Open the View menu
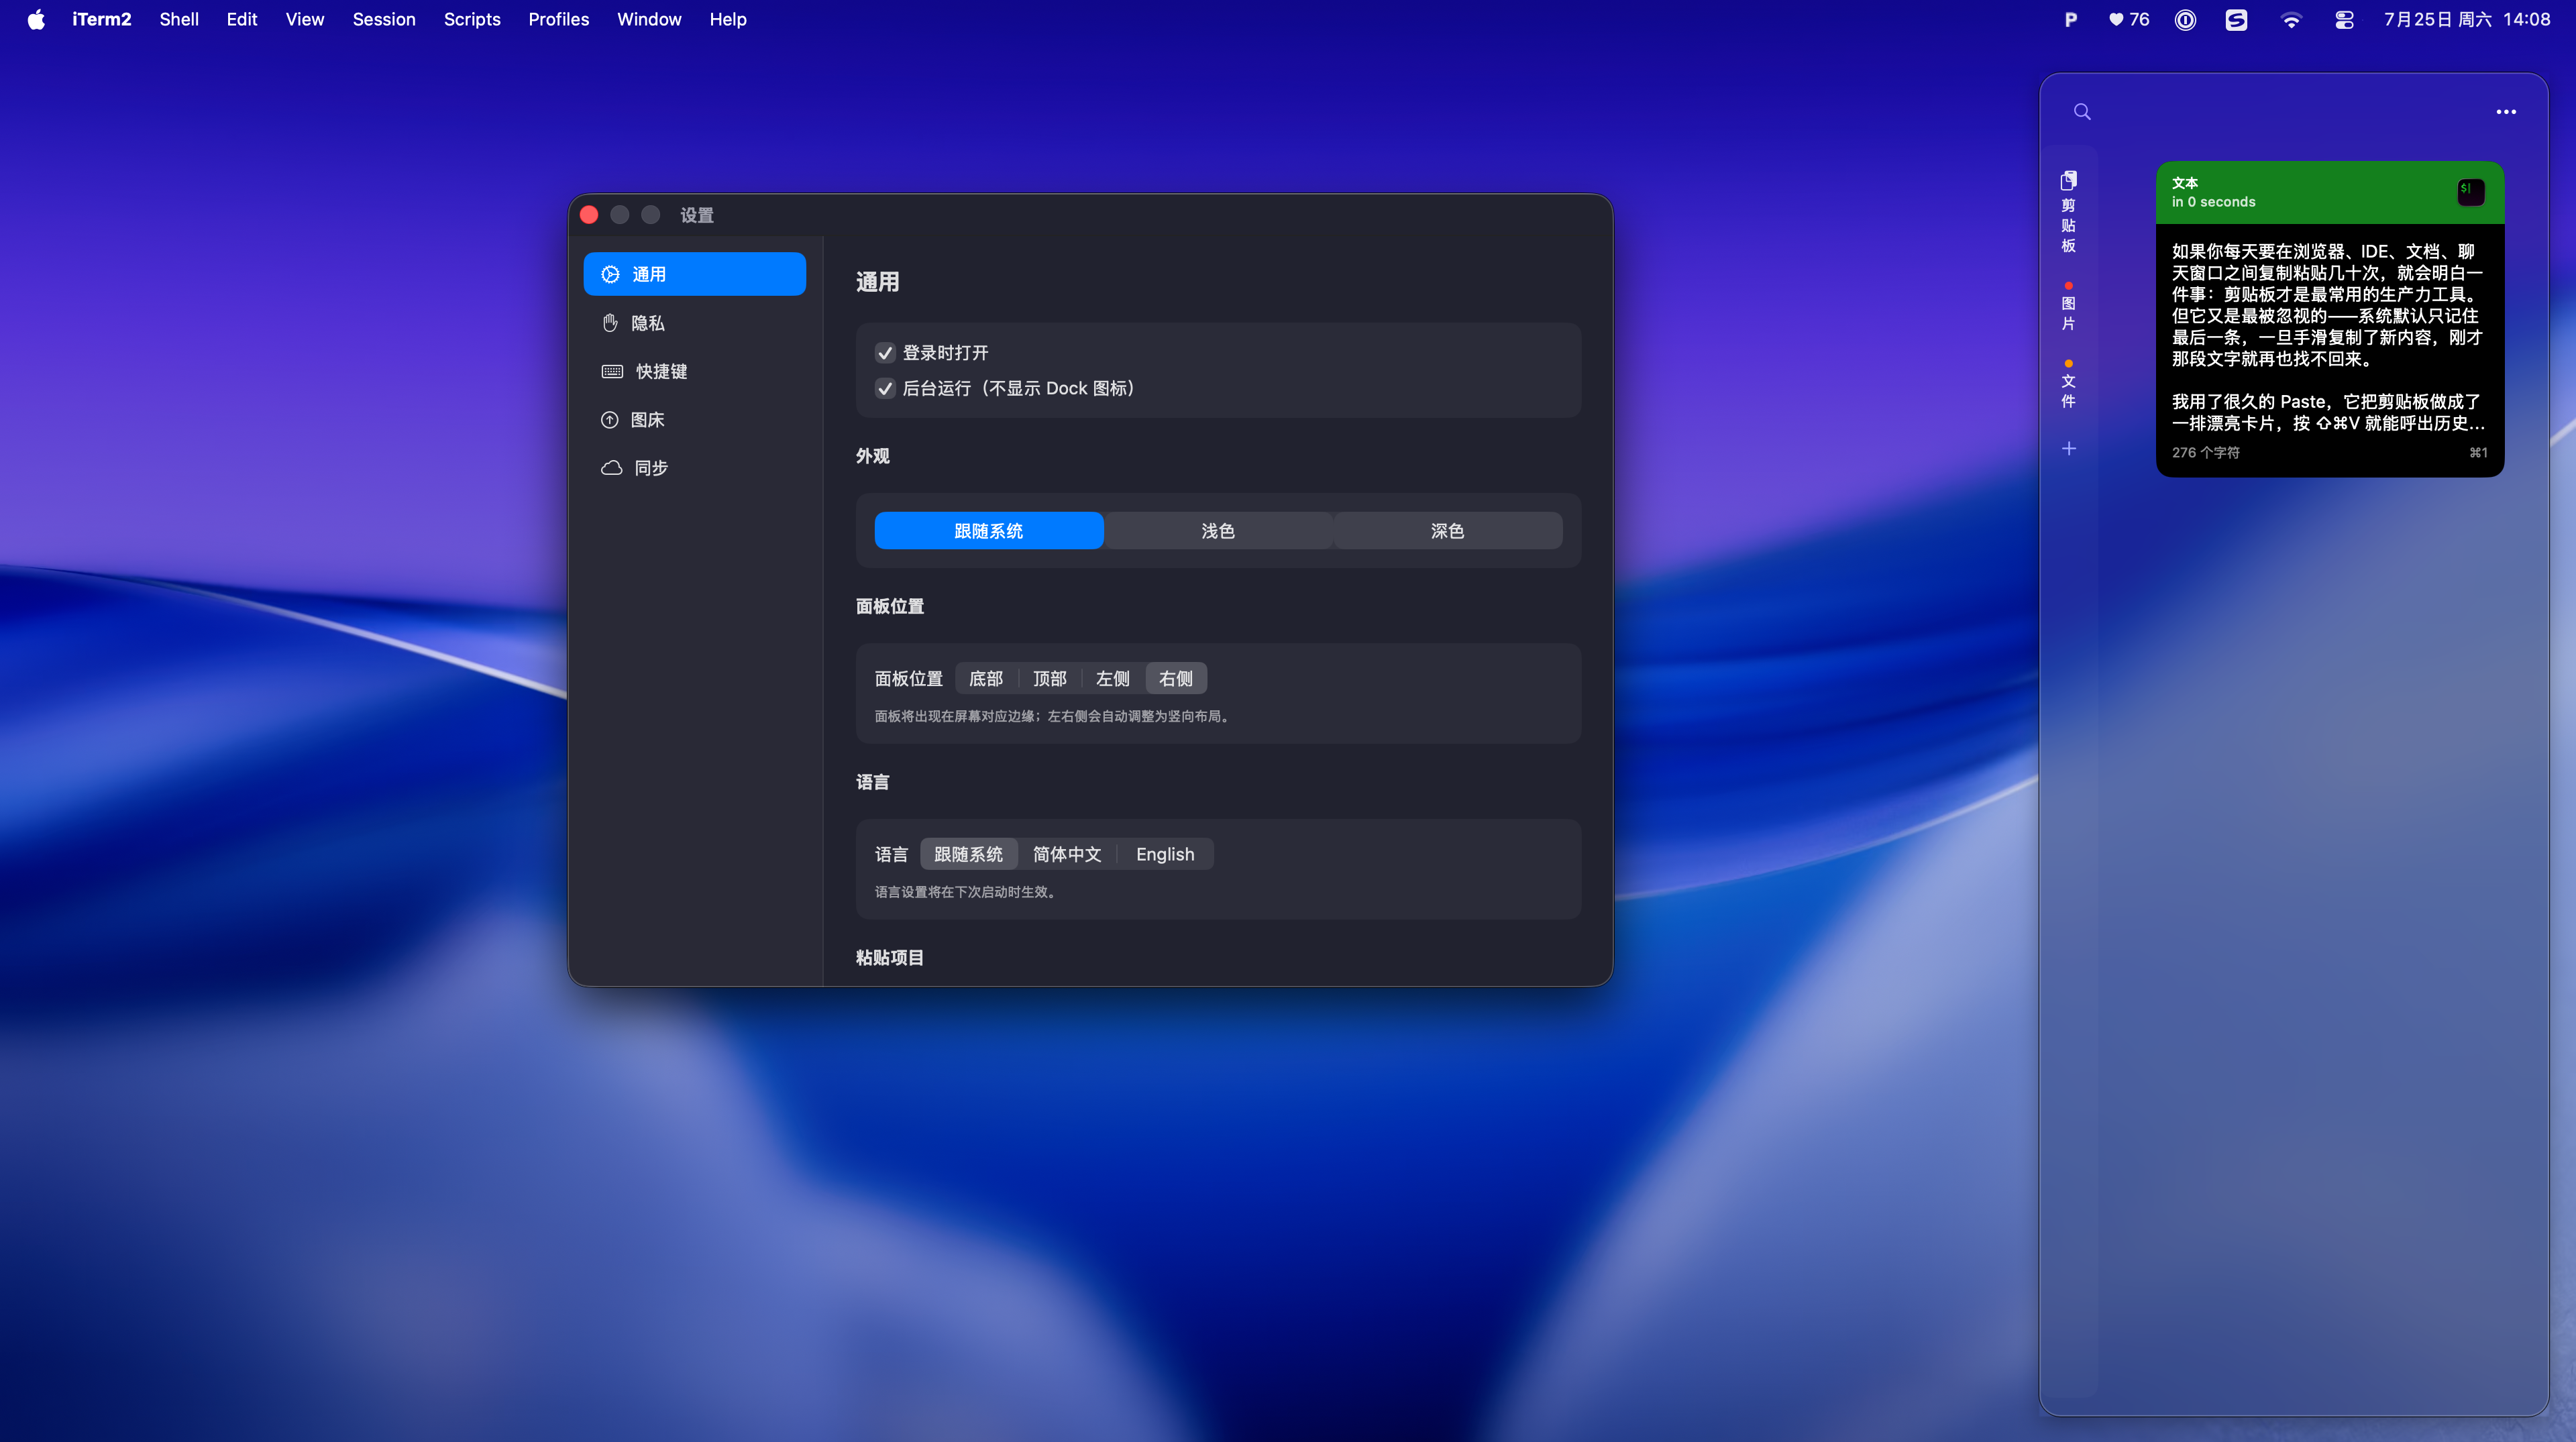This screenshot has width=2576, height=1442. click(x=305, y=19)
